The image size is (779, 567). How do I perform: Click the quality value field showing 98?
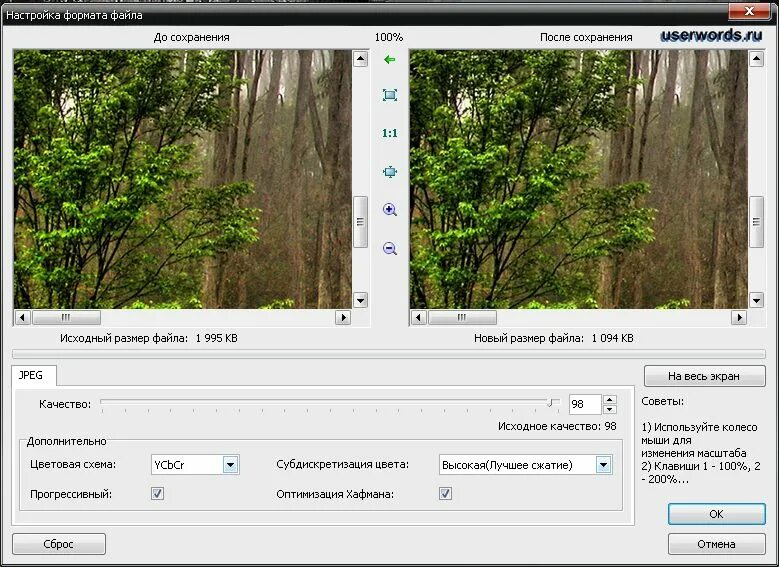click(x=585, y=404)
